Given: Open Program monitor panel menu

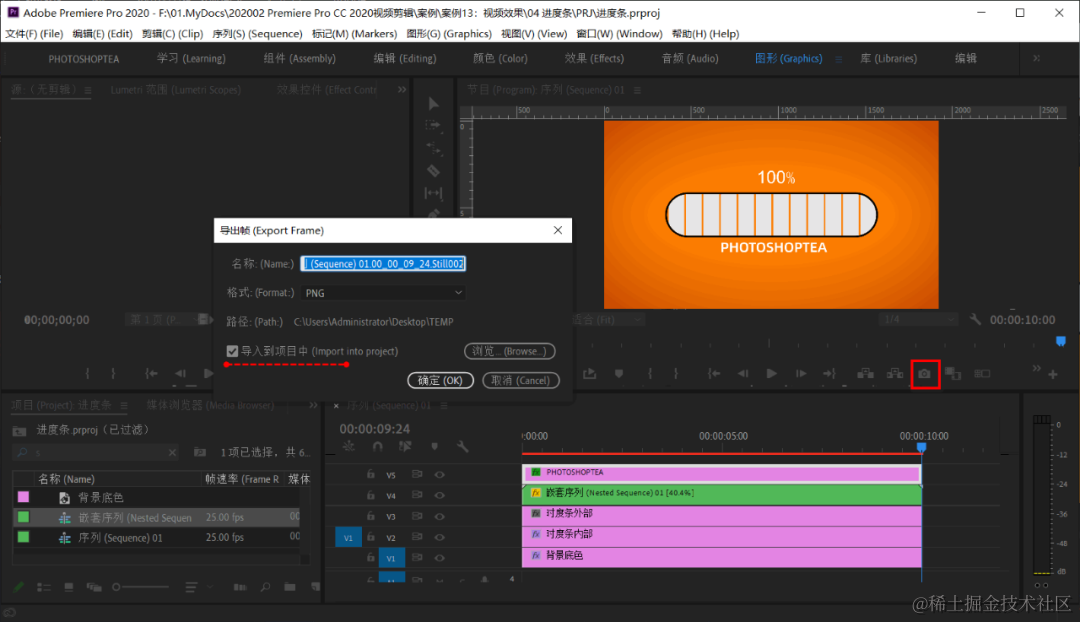Looking at the screenshot, I should pyautogui.click(x=637, y=90).
